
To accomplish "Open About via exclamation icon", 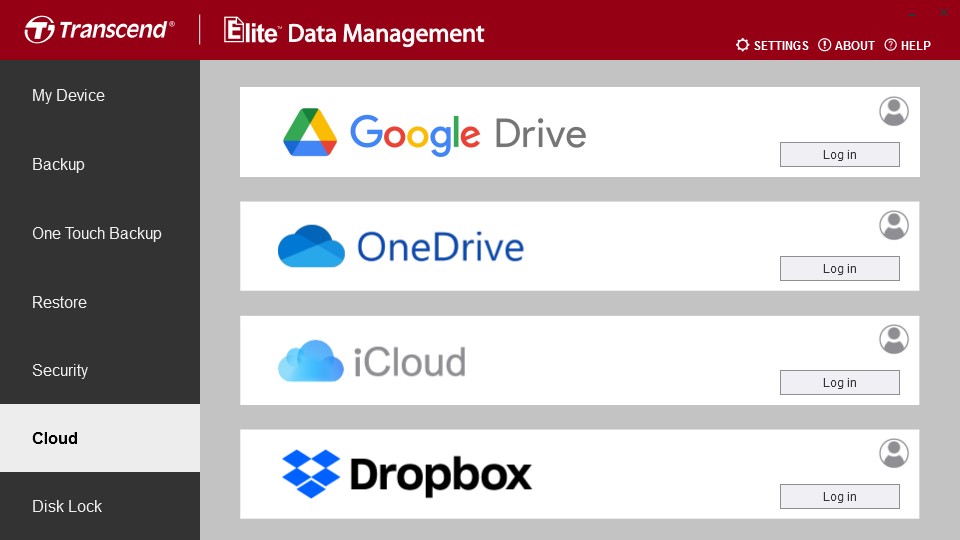I will [824, 45].
